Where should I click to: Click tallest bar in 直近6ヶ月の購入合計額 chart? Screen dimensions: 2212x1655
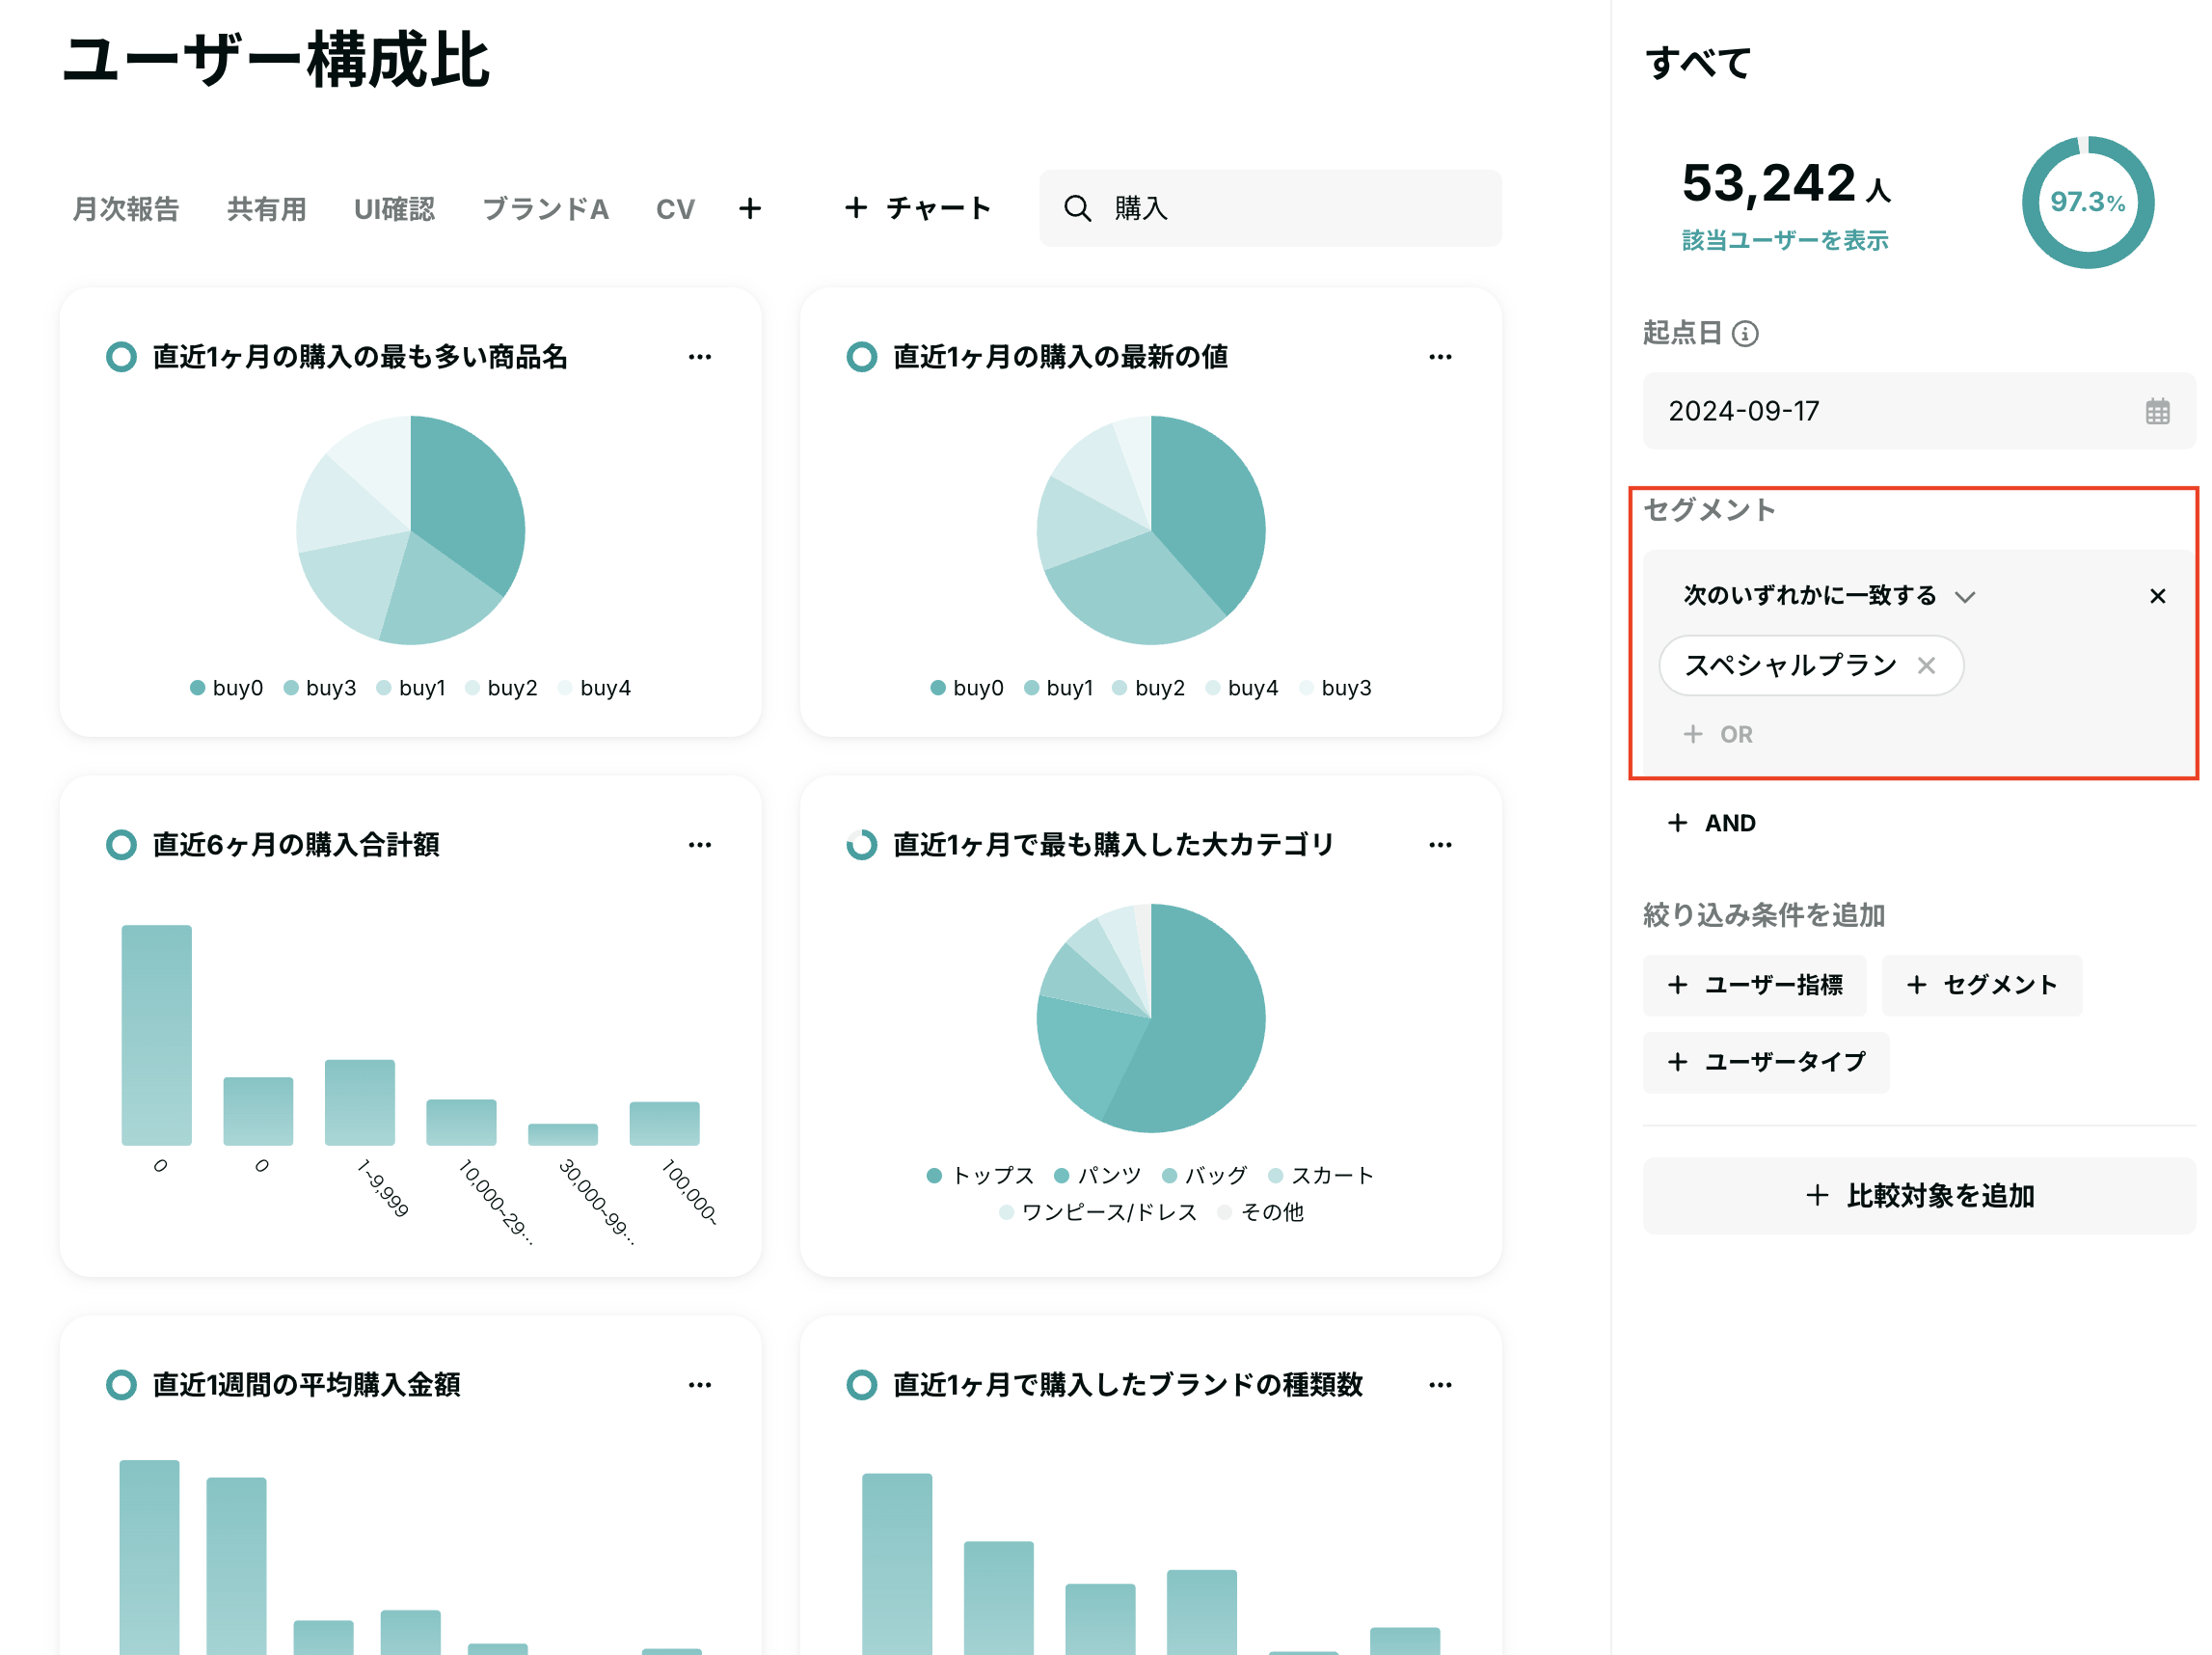click(x=157, y=1035)
